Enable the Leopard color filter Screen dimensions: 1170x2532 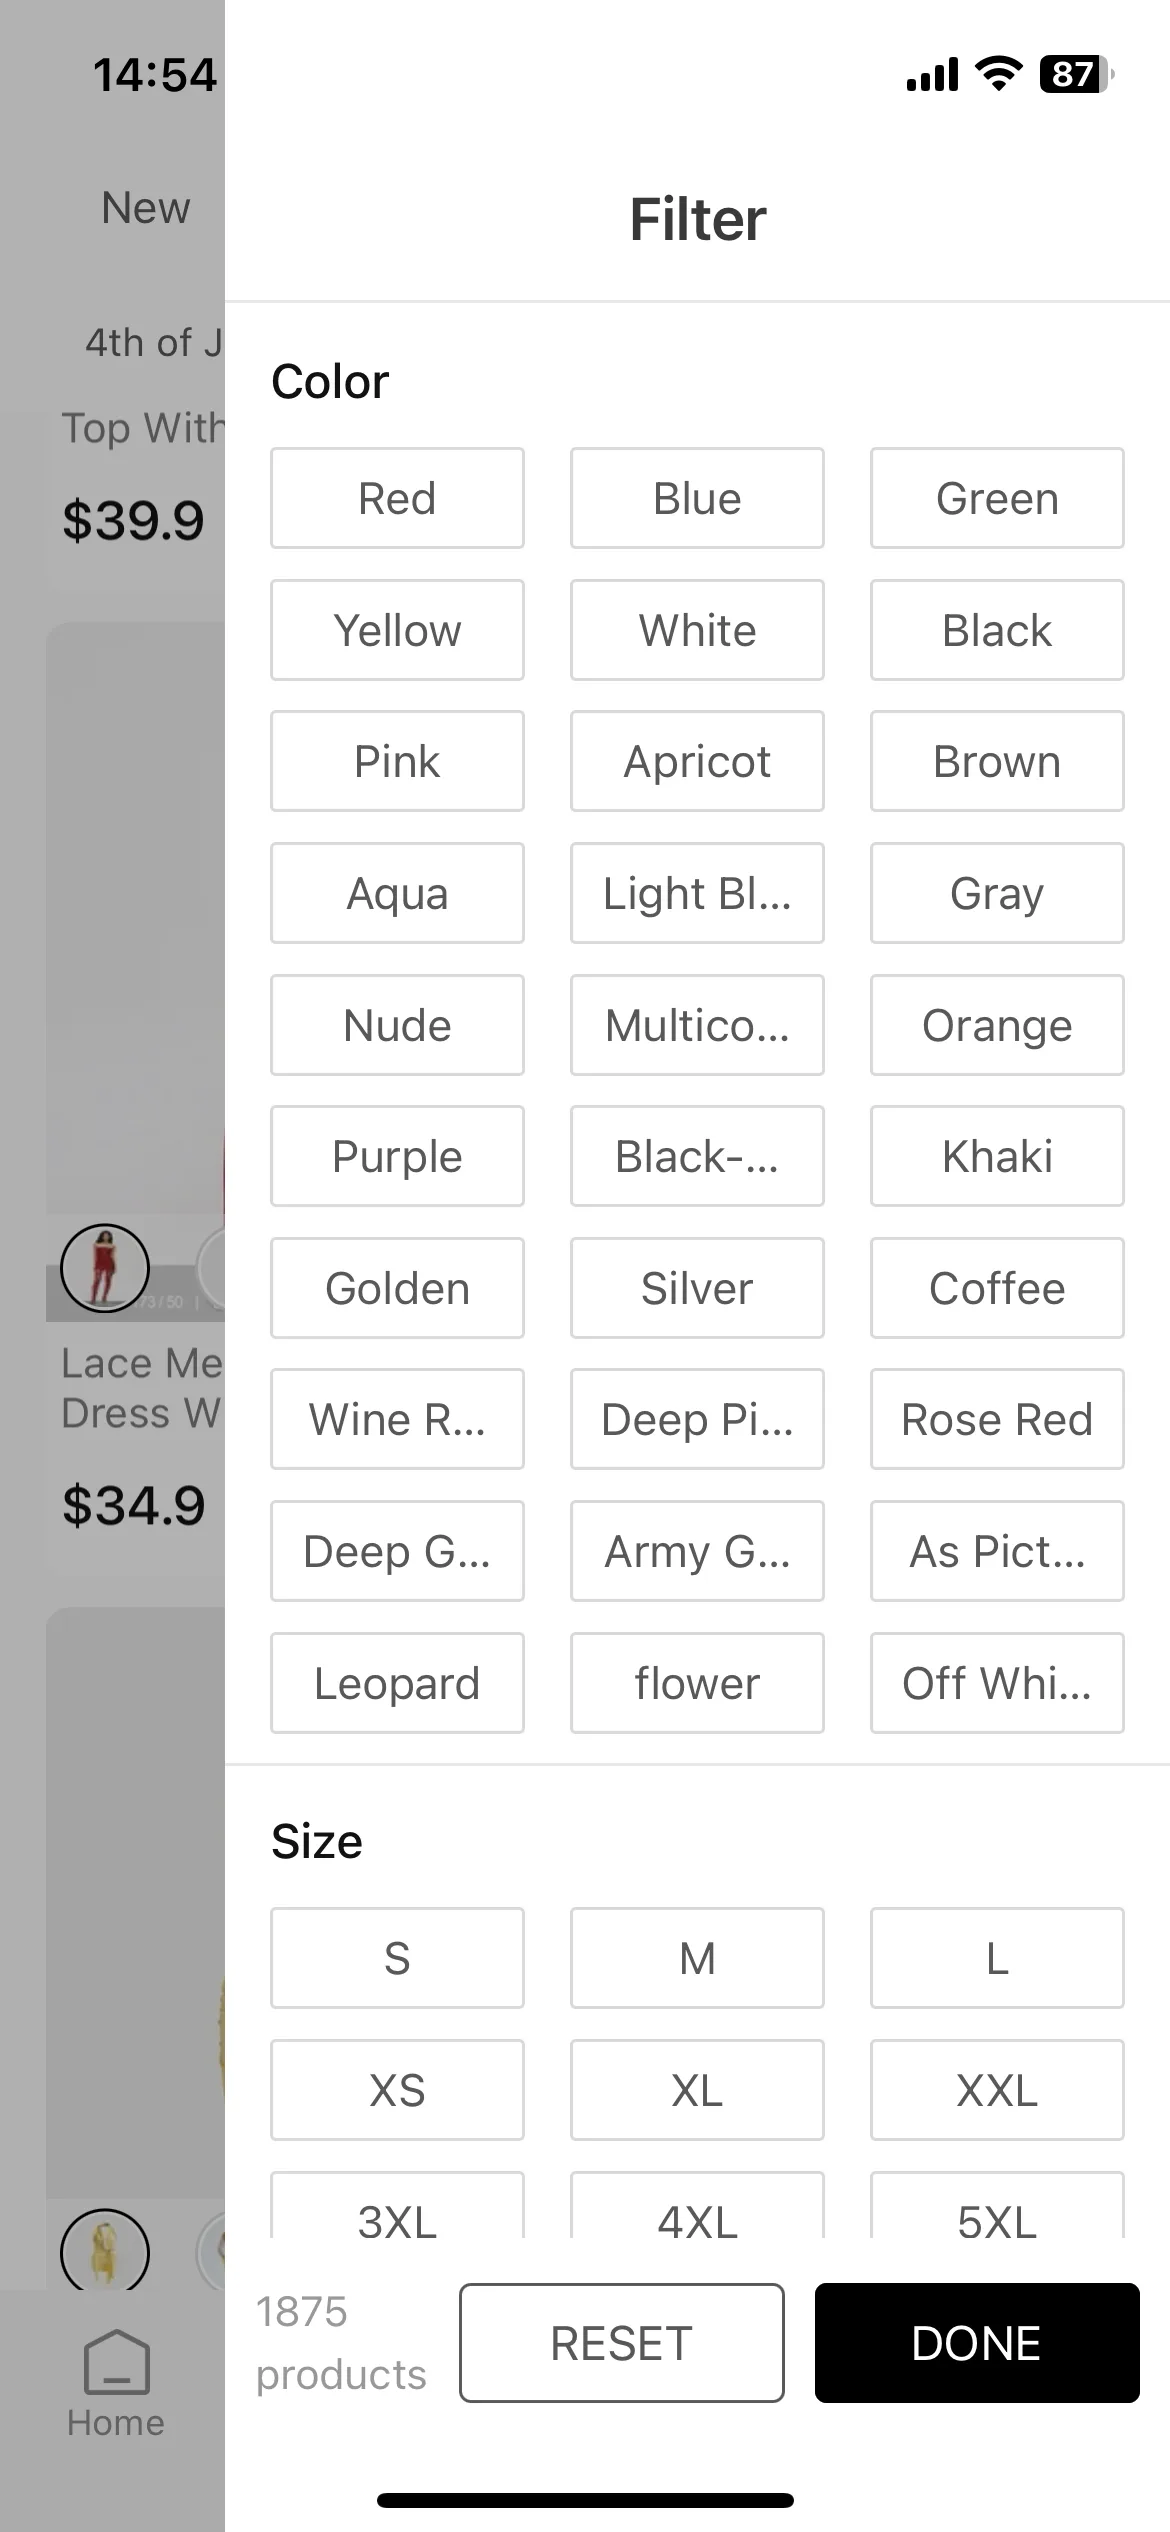(397, 1683)
